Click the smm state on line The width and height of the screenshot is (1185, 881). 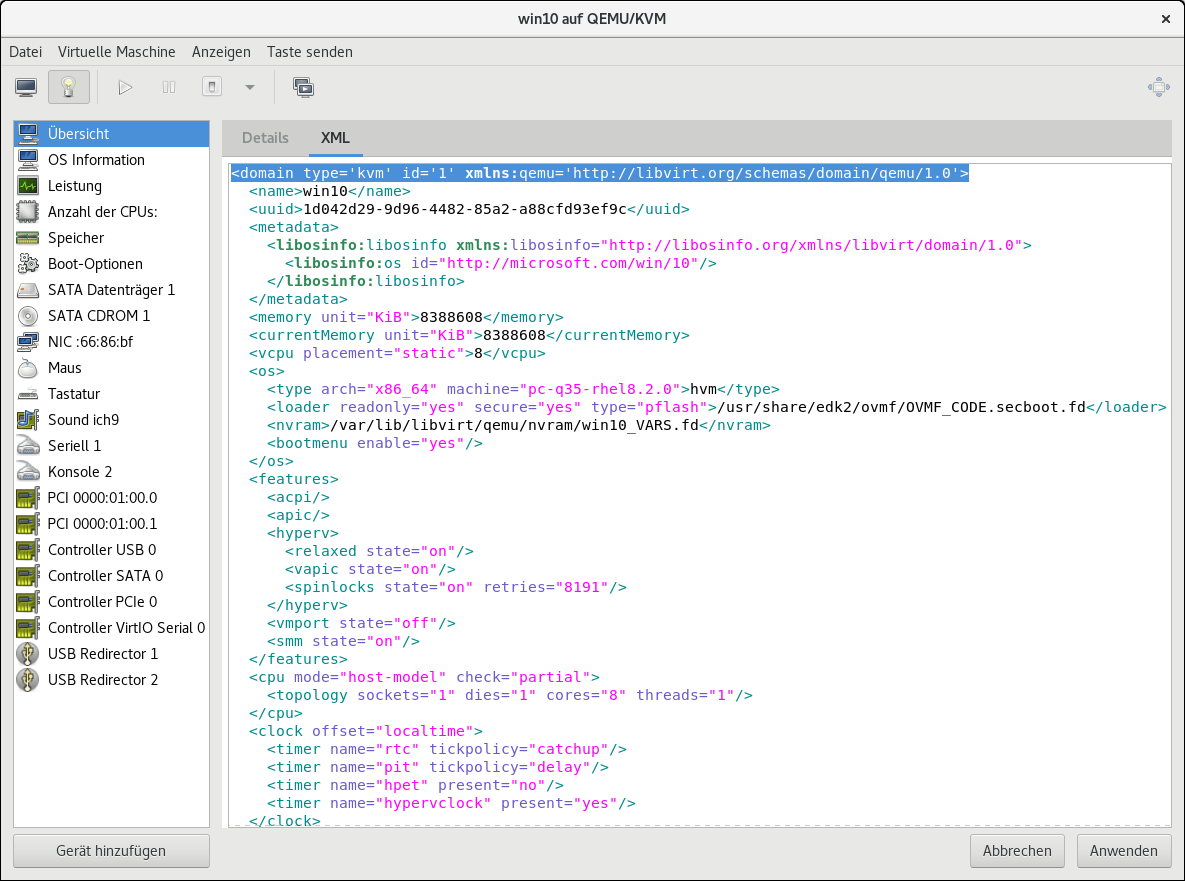[x=343, y=641]
